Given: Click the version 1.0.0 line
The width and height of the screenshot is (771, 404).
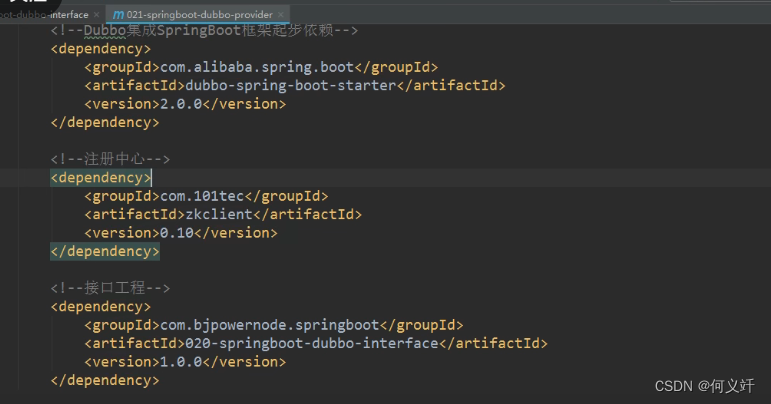Looking at the screenshot, I should [x=185, y=362].
